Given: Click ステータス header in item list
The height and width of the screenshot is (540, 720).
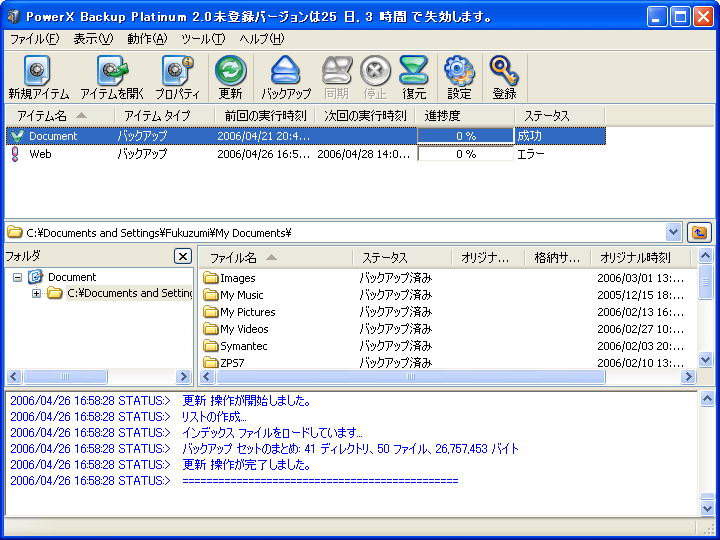Looking at the screenshot, I should pyautogui.click(x=560, y=116).
